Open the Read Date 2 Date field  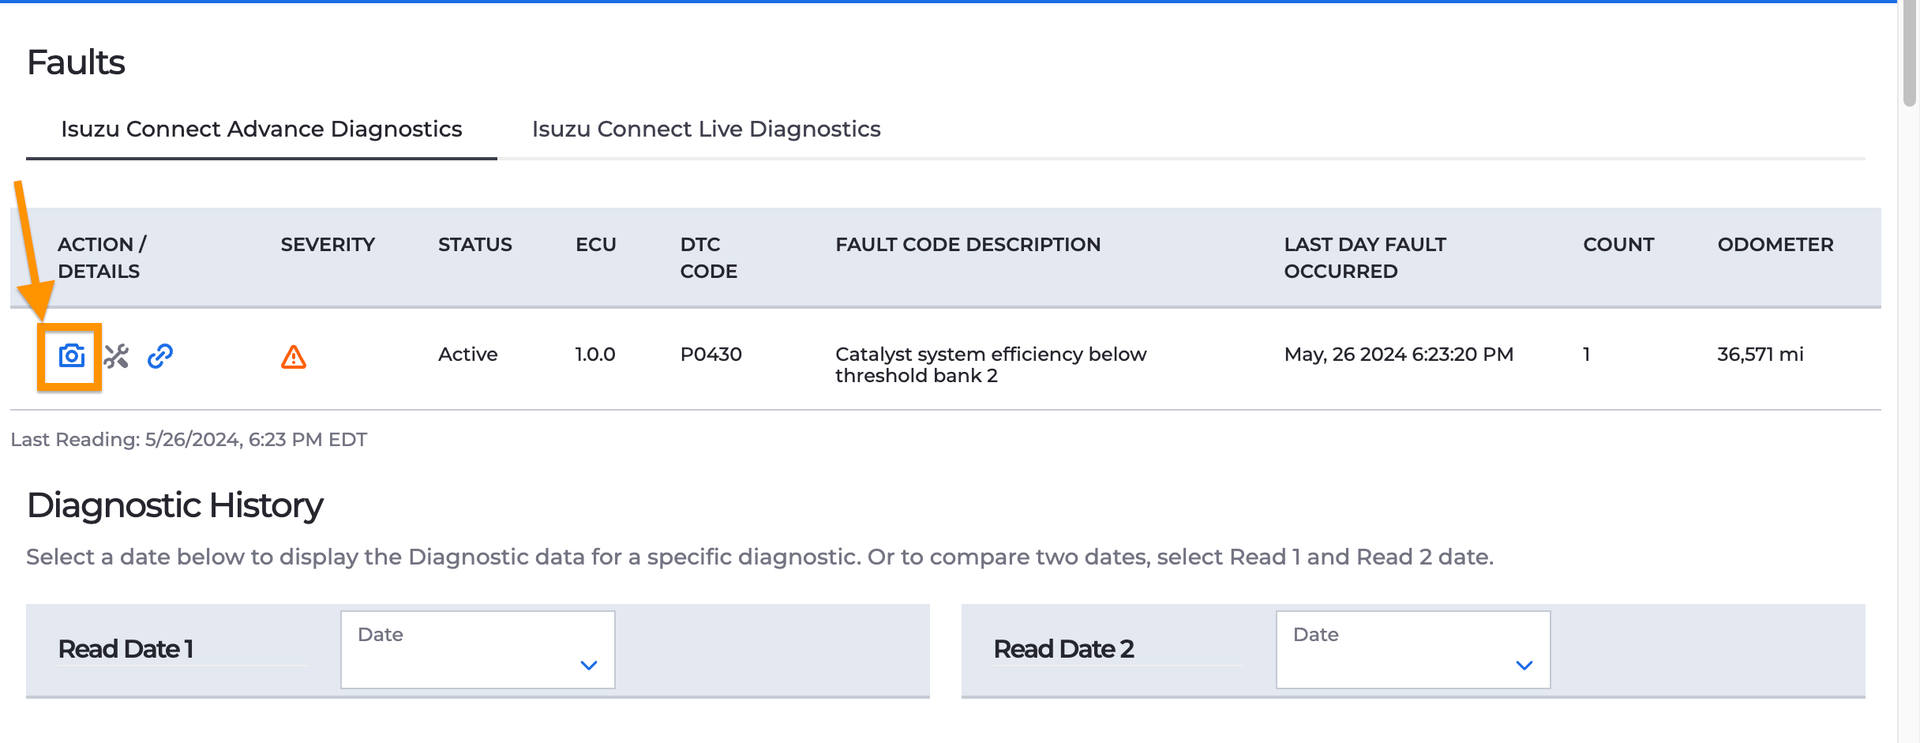point(1413,650)
